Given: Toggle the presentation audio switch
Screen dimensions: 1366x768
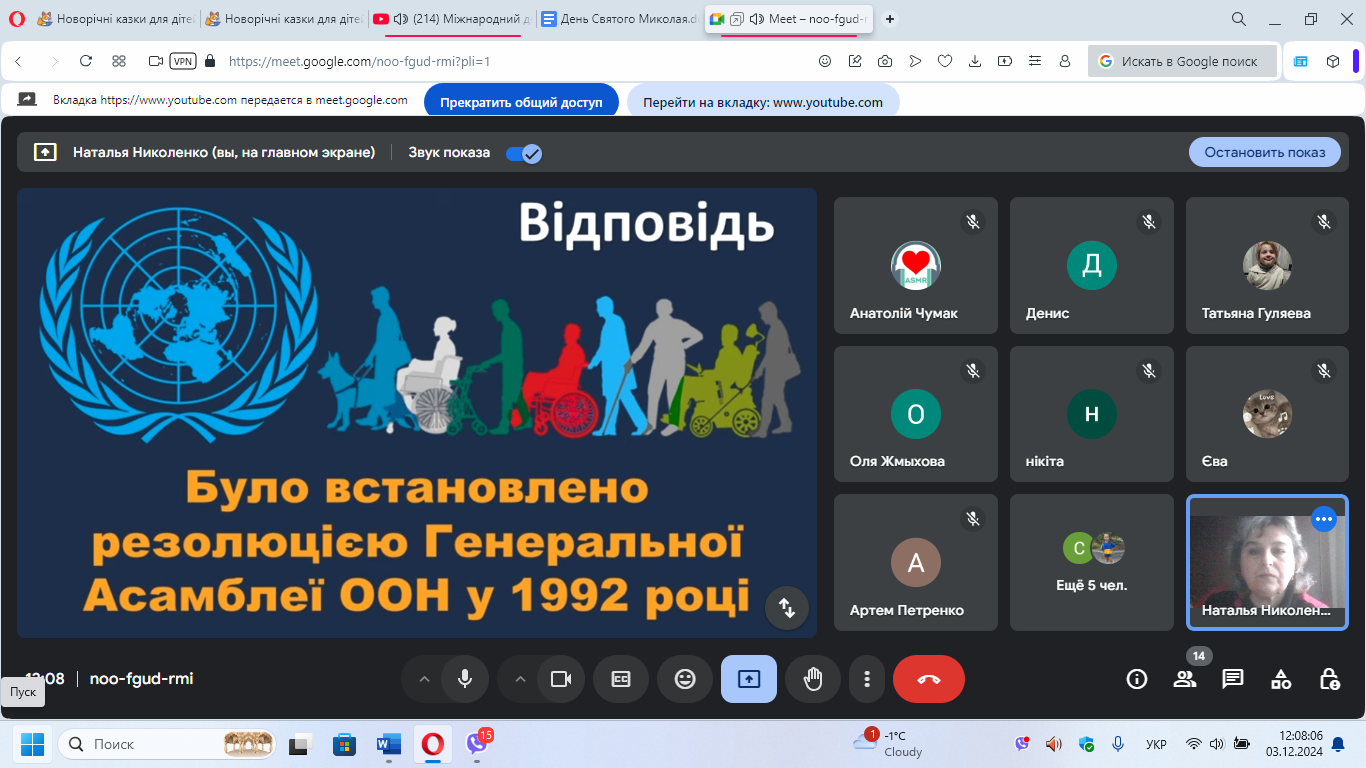Looking at the screenshot, I should 524,153.
